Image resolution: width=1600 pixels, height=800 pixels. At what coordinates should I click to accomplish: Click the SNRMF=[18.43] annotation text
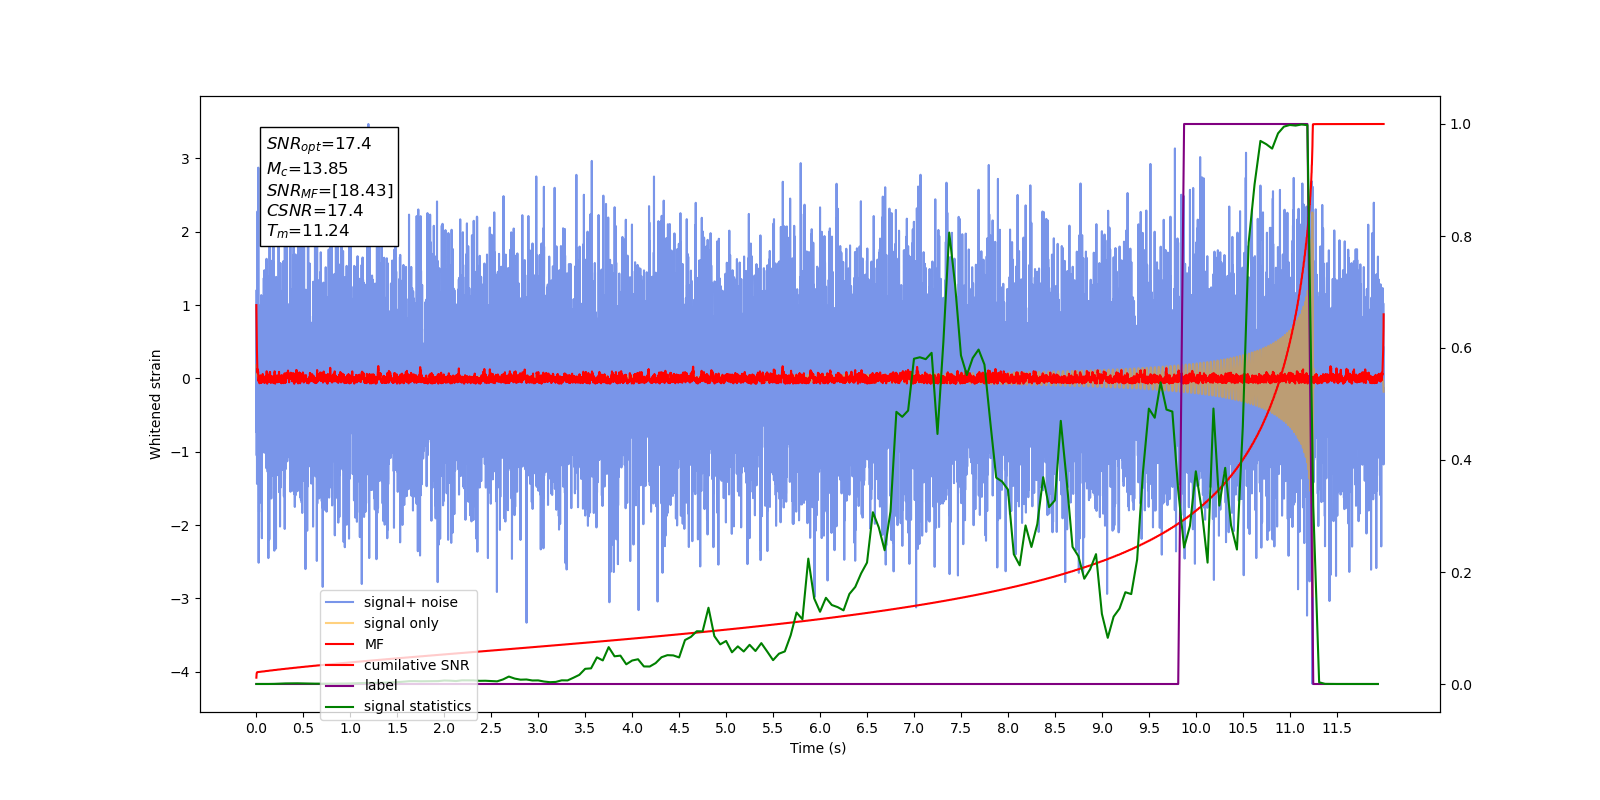330,190
